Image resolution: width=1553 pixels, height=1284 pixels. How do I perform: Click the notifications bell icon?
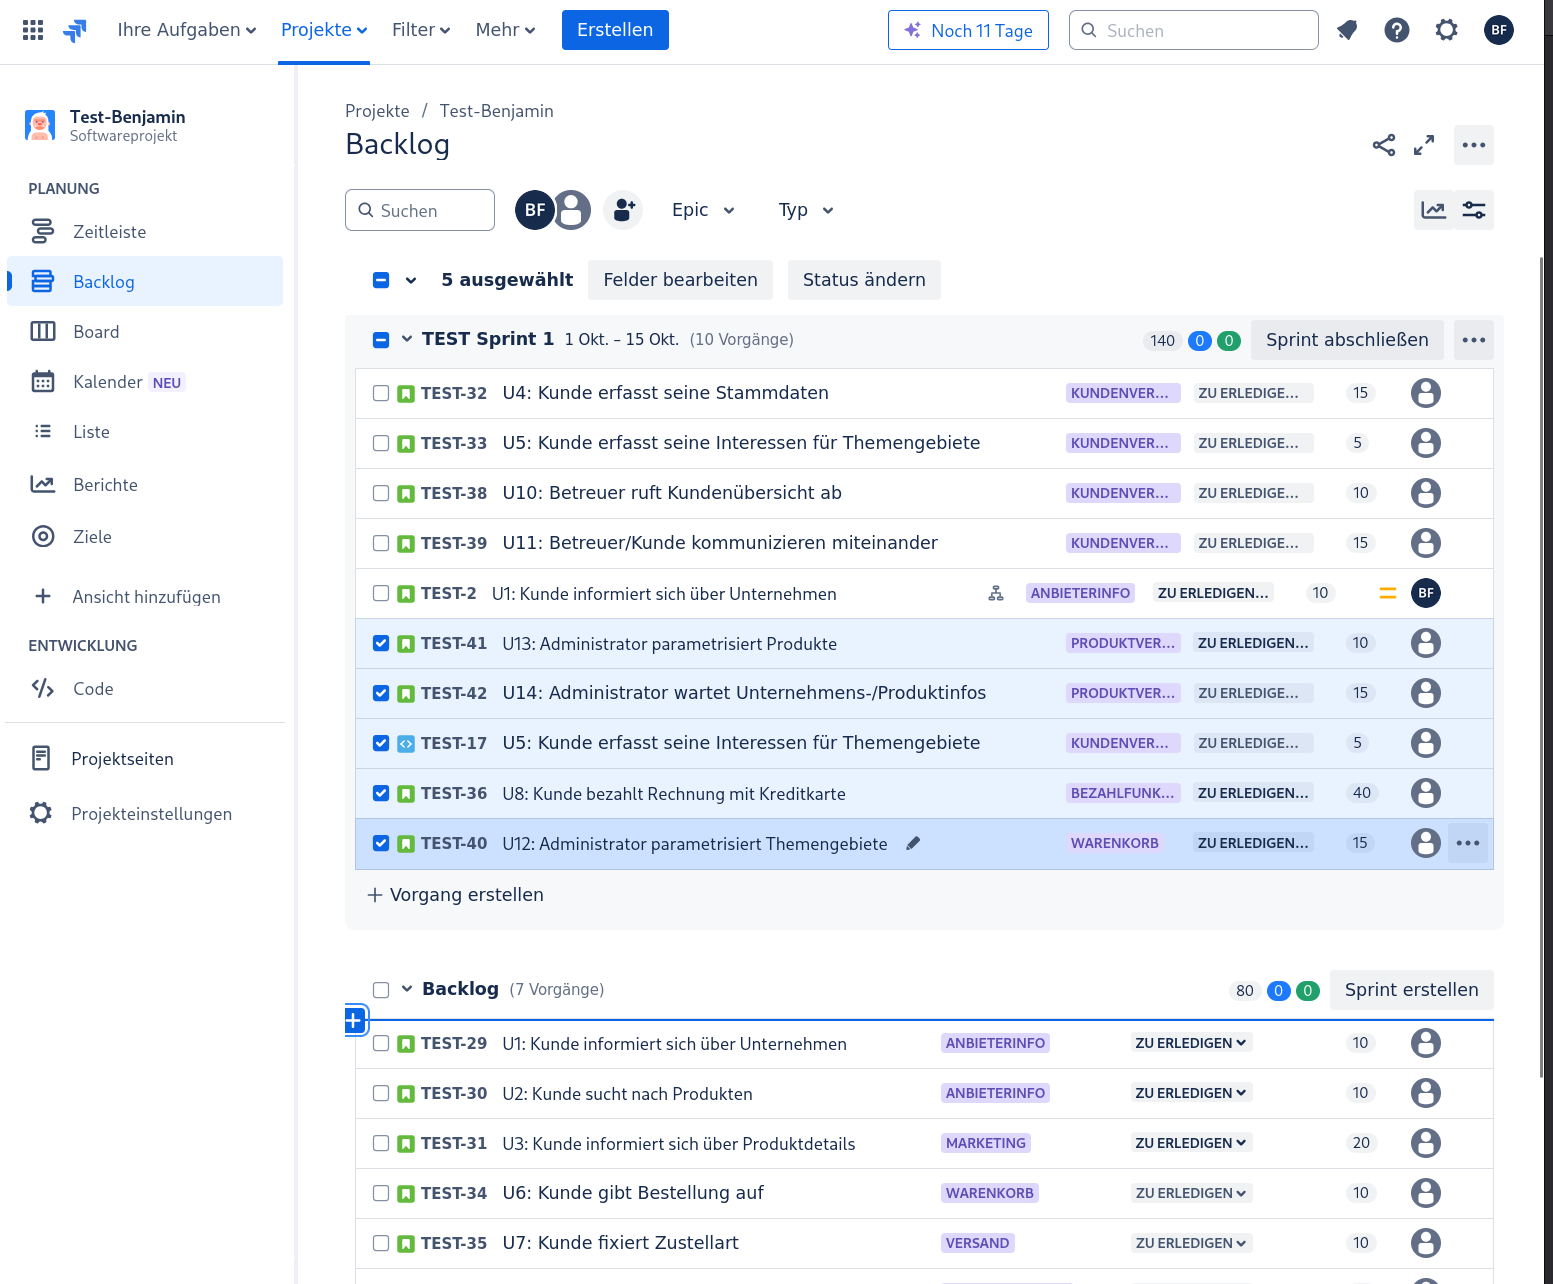tap(1347, 30)
